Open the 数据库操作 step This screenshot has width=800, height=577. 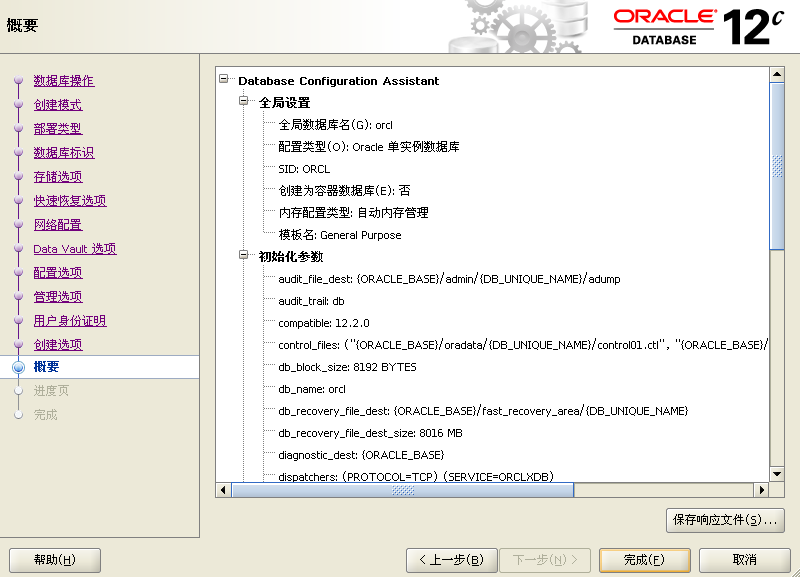(x=64, y=81)
